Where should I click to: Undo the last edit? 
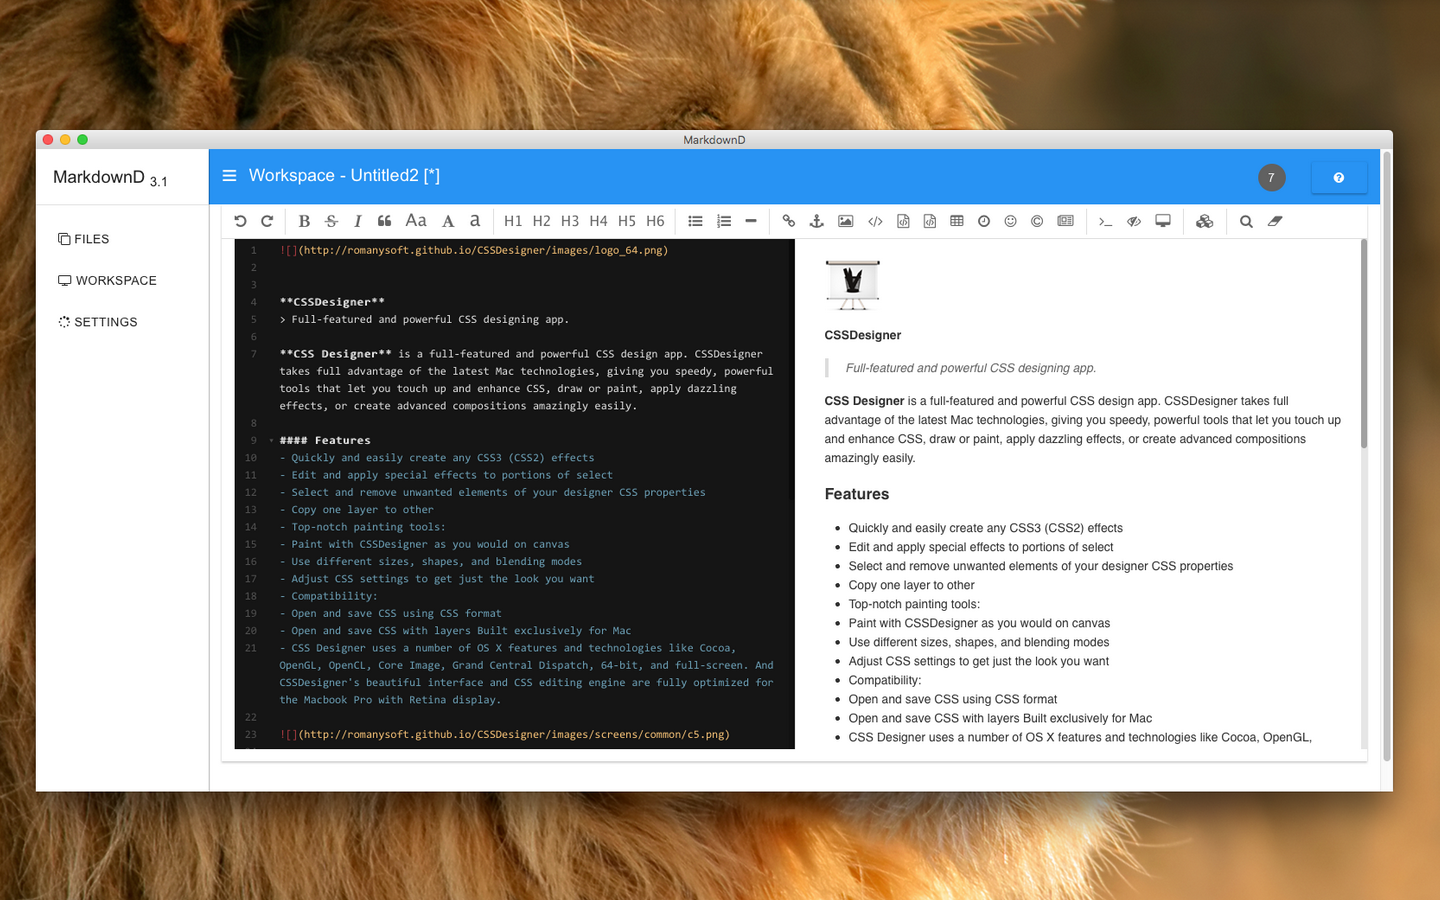240,221
